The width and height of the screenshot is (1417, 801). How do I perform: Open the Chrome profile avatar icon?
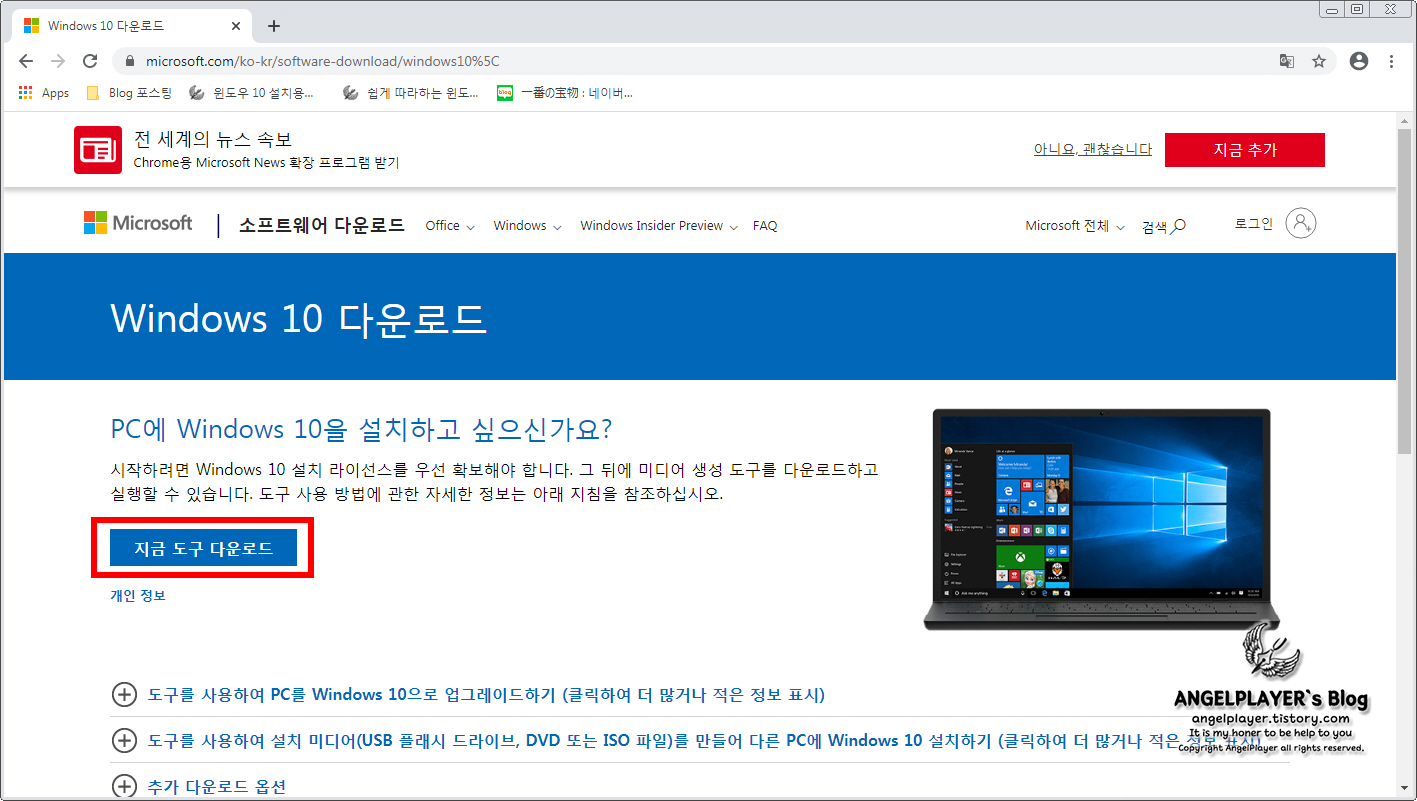(x=1358, y=61)
